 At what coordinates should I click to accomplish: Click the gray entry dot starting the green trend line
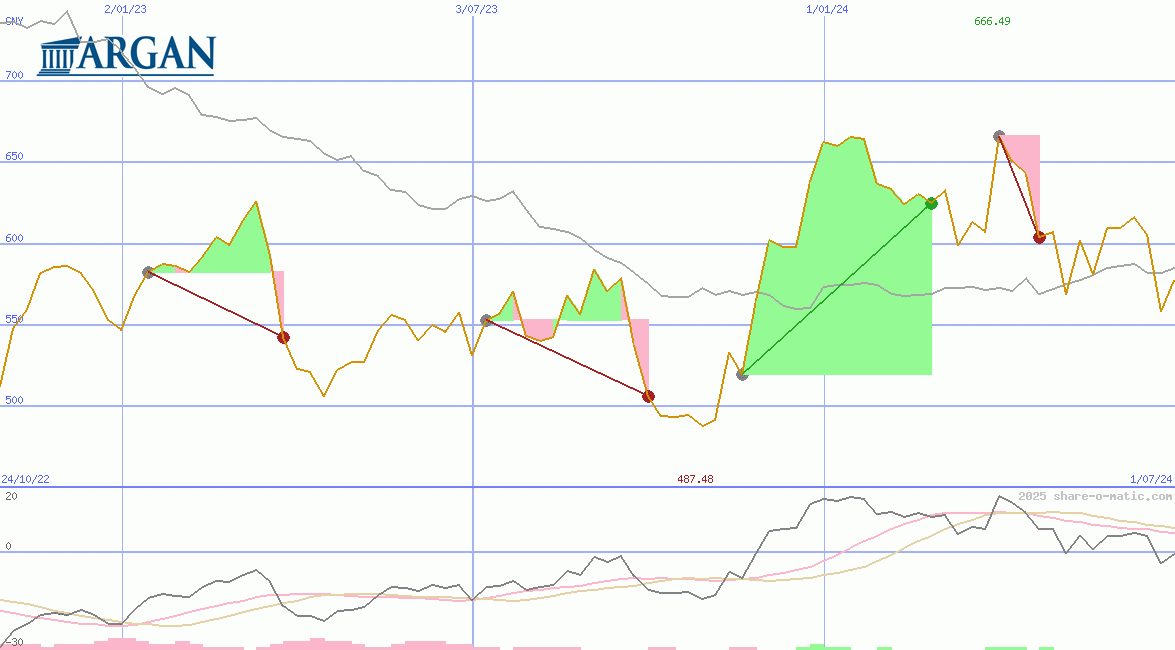coord(742,374)
